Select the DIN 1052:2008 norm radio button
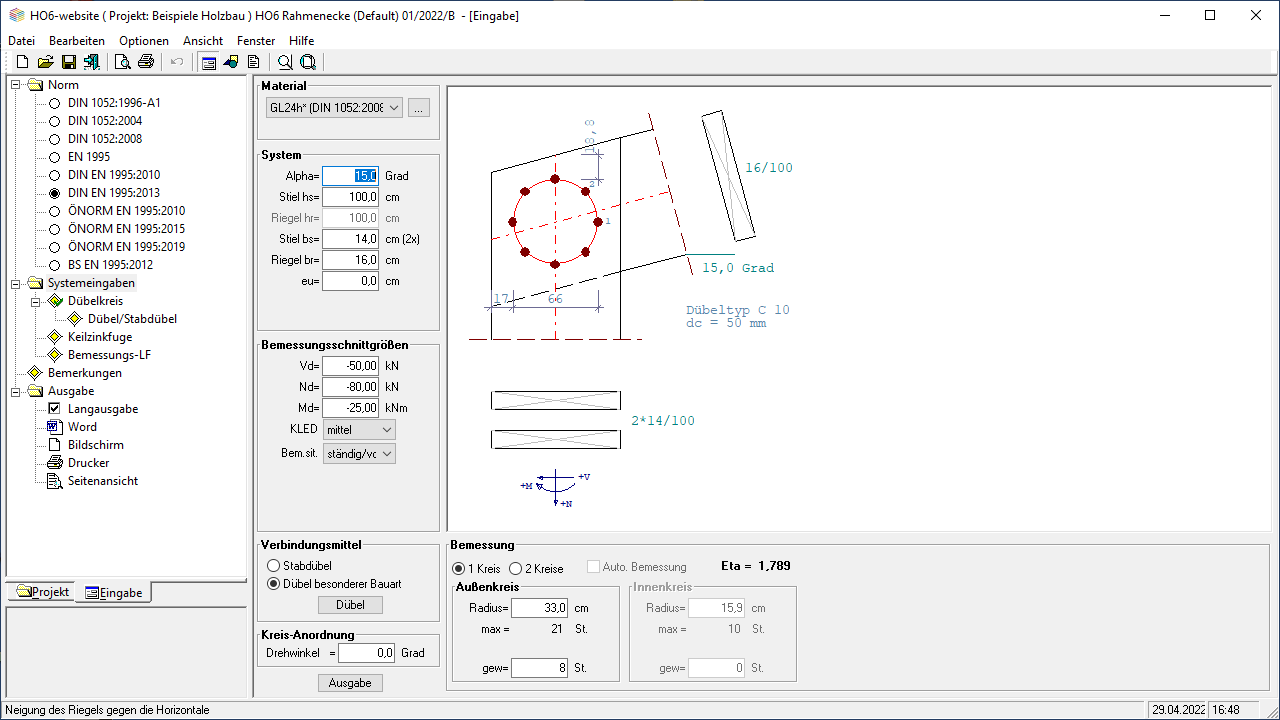The image size is (1280, 720). [55, 139]
